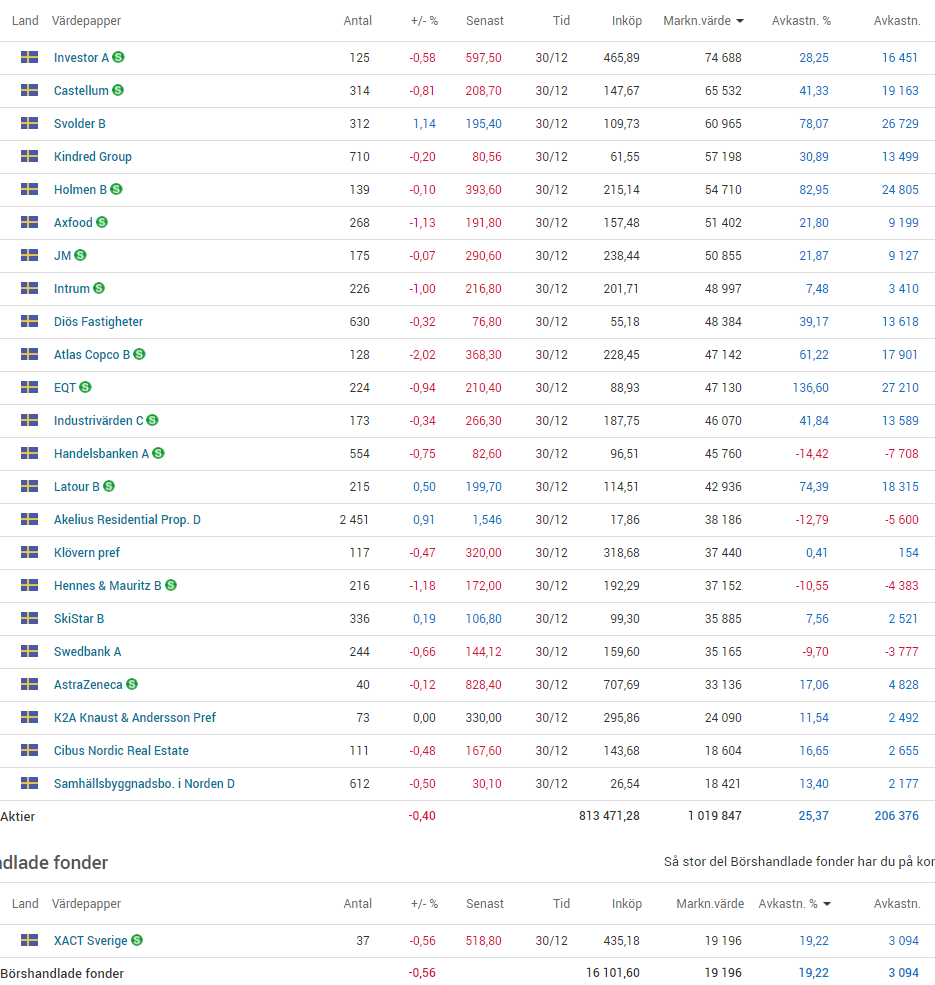Click the green S icon beside JM

click(x=80, y=255)
